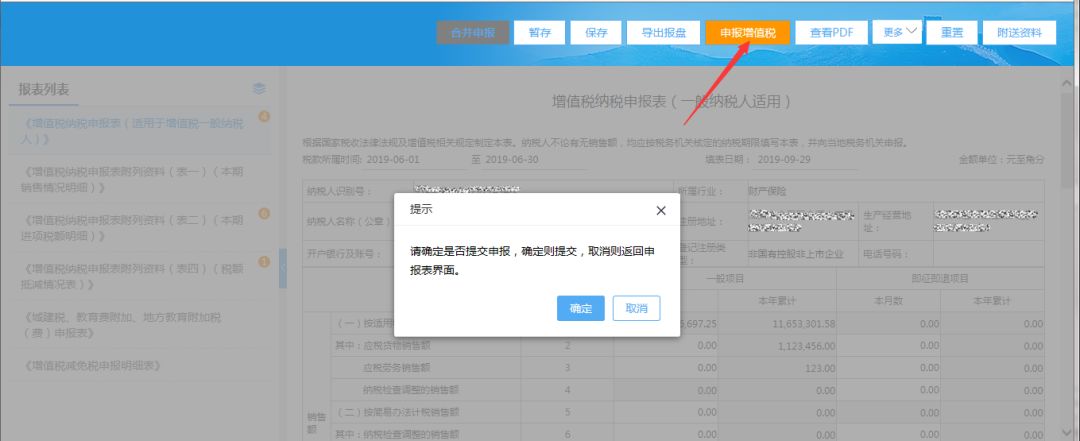This screenshot has width=1080, height=441.
Task: Click the orange badge on 附列资料(表四)
Action: [264, 262]
